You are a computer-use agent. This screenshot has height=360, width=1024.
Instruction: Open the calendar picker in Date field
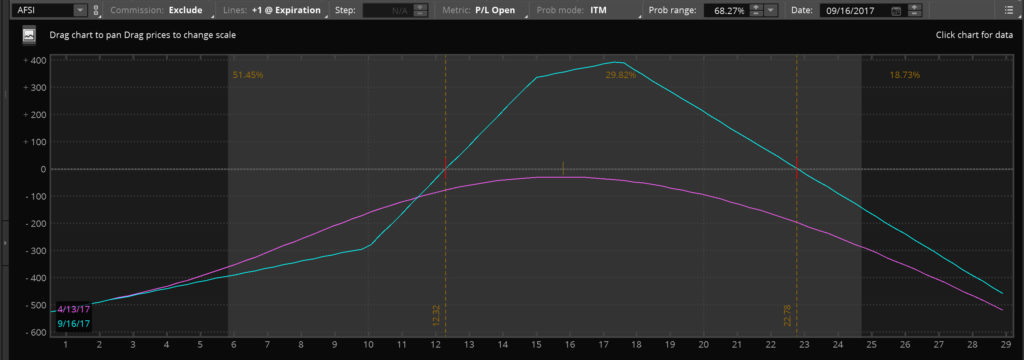pos(895,11)
